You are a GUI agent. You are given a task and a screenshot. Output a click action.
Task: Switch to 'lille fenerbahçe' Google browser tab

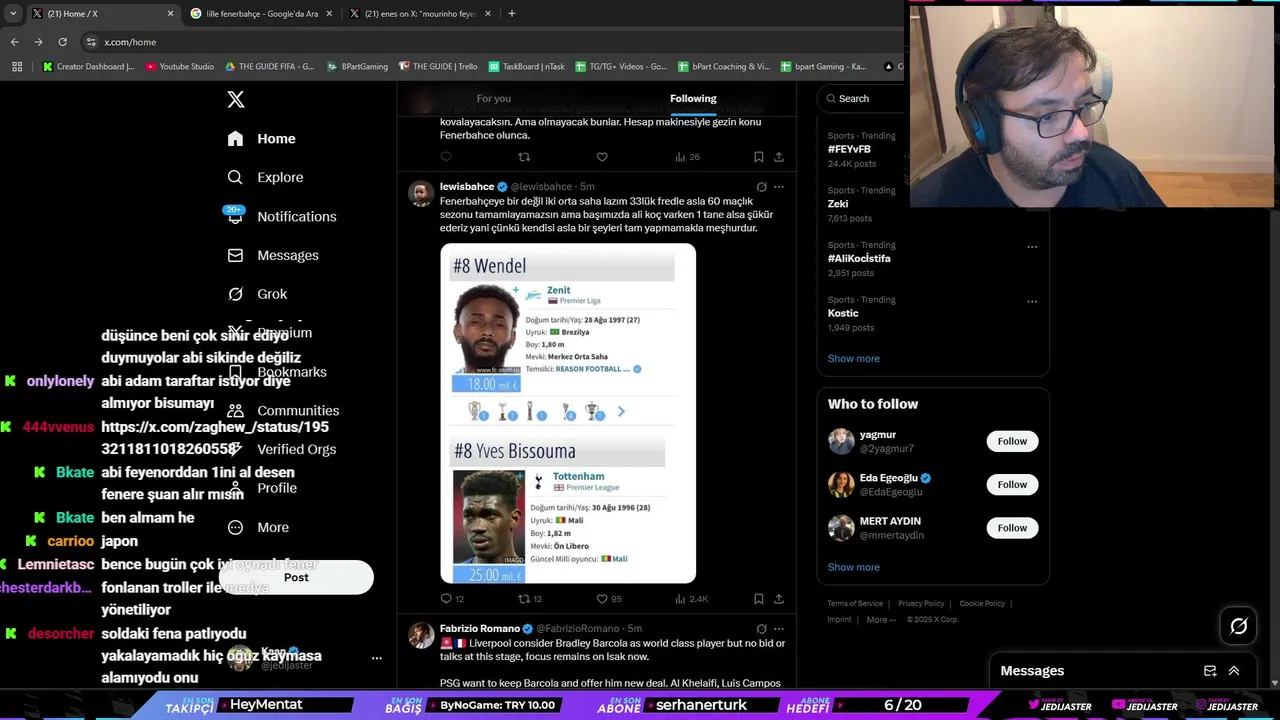pyautogui.click(x=261, y=14)
